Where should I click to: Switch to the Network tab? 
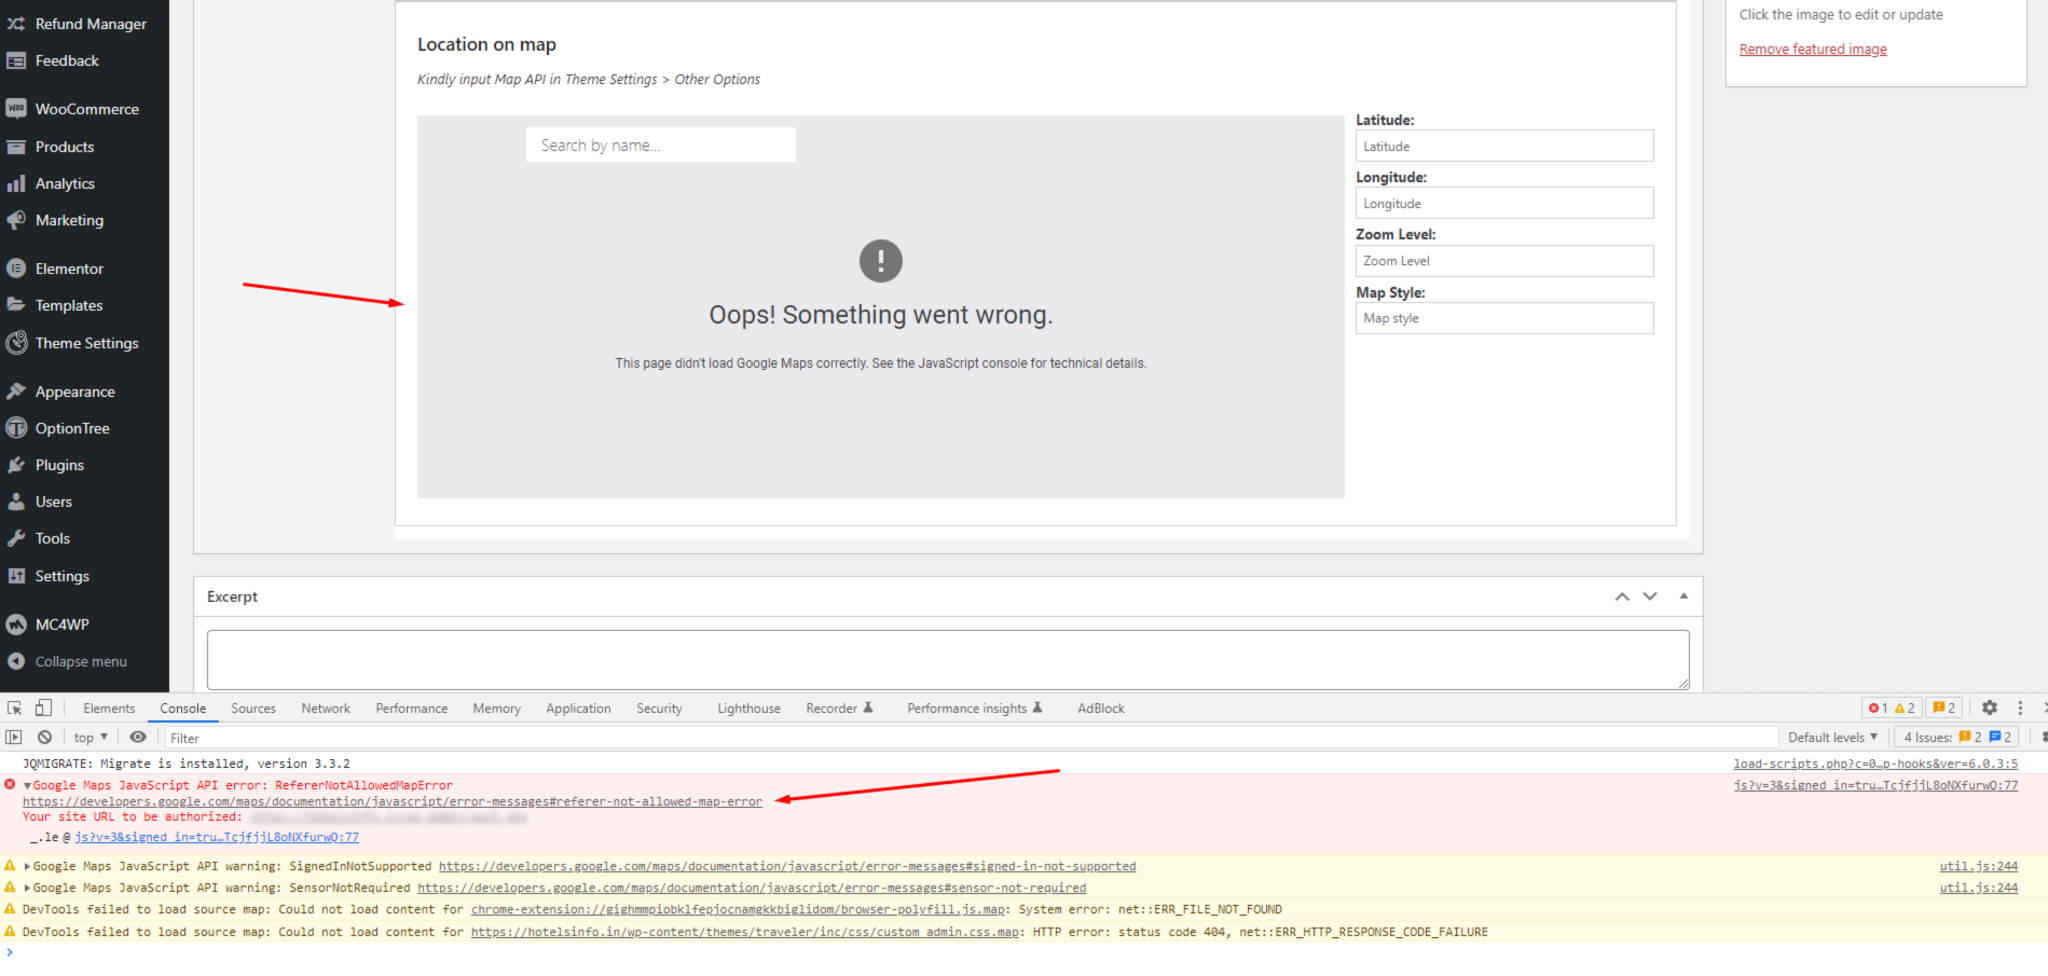tap(325, 708)
